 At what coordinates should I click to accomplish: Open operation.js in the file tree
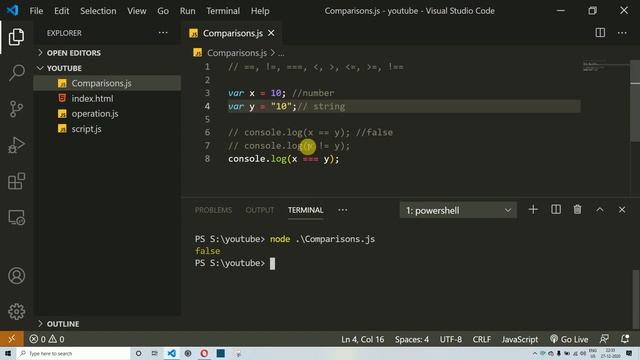click(x=107, y=113)
